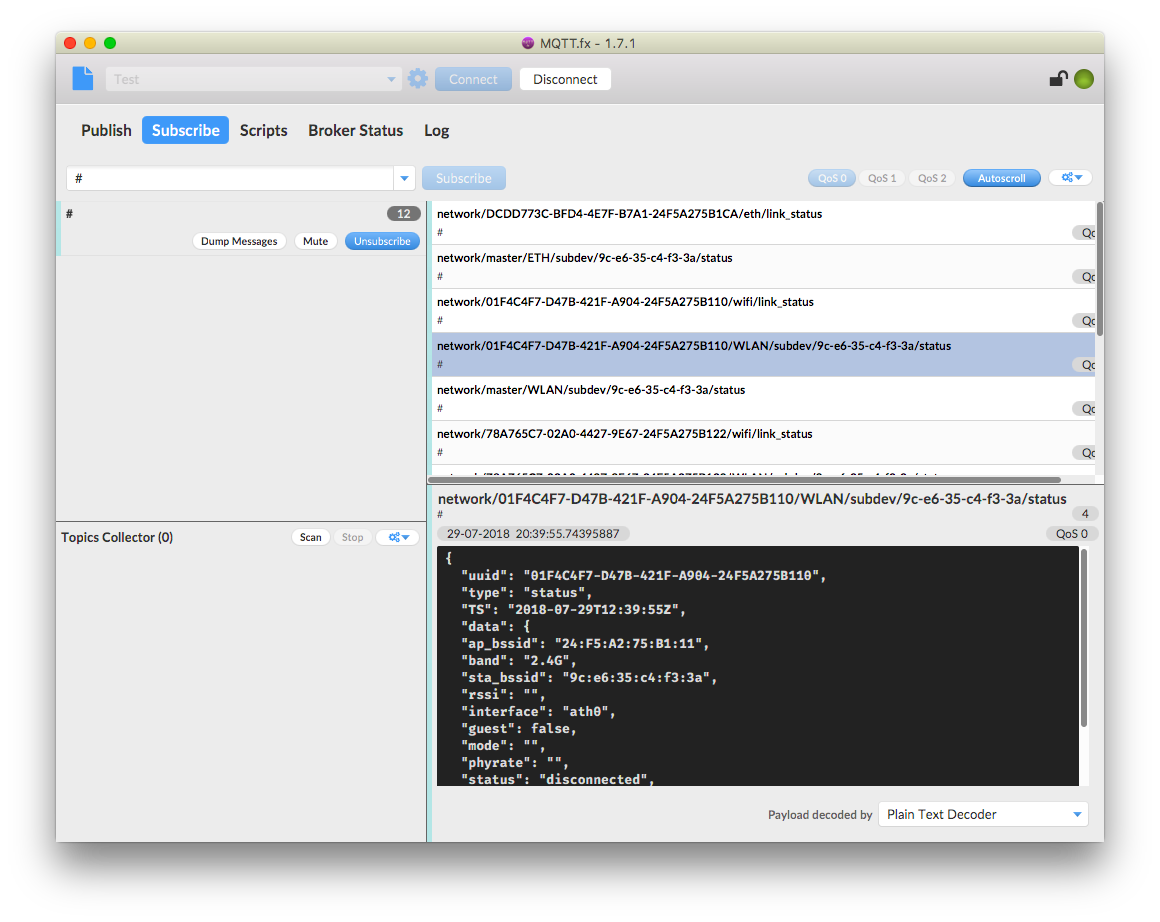
Task: Click the unlocked padlock icon
Action: coord(1059,78)
